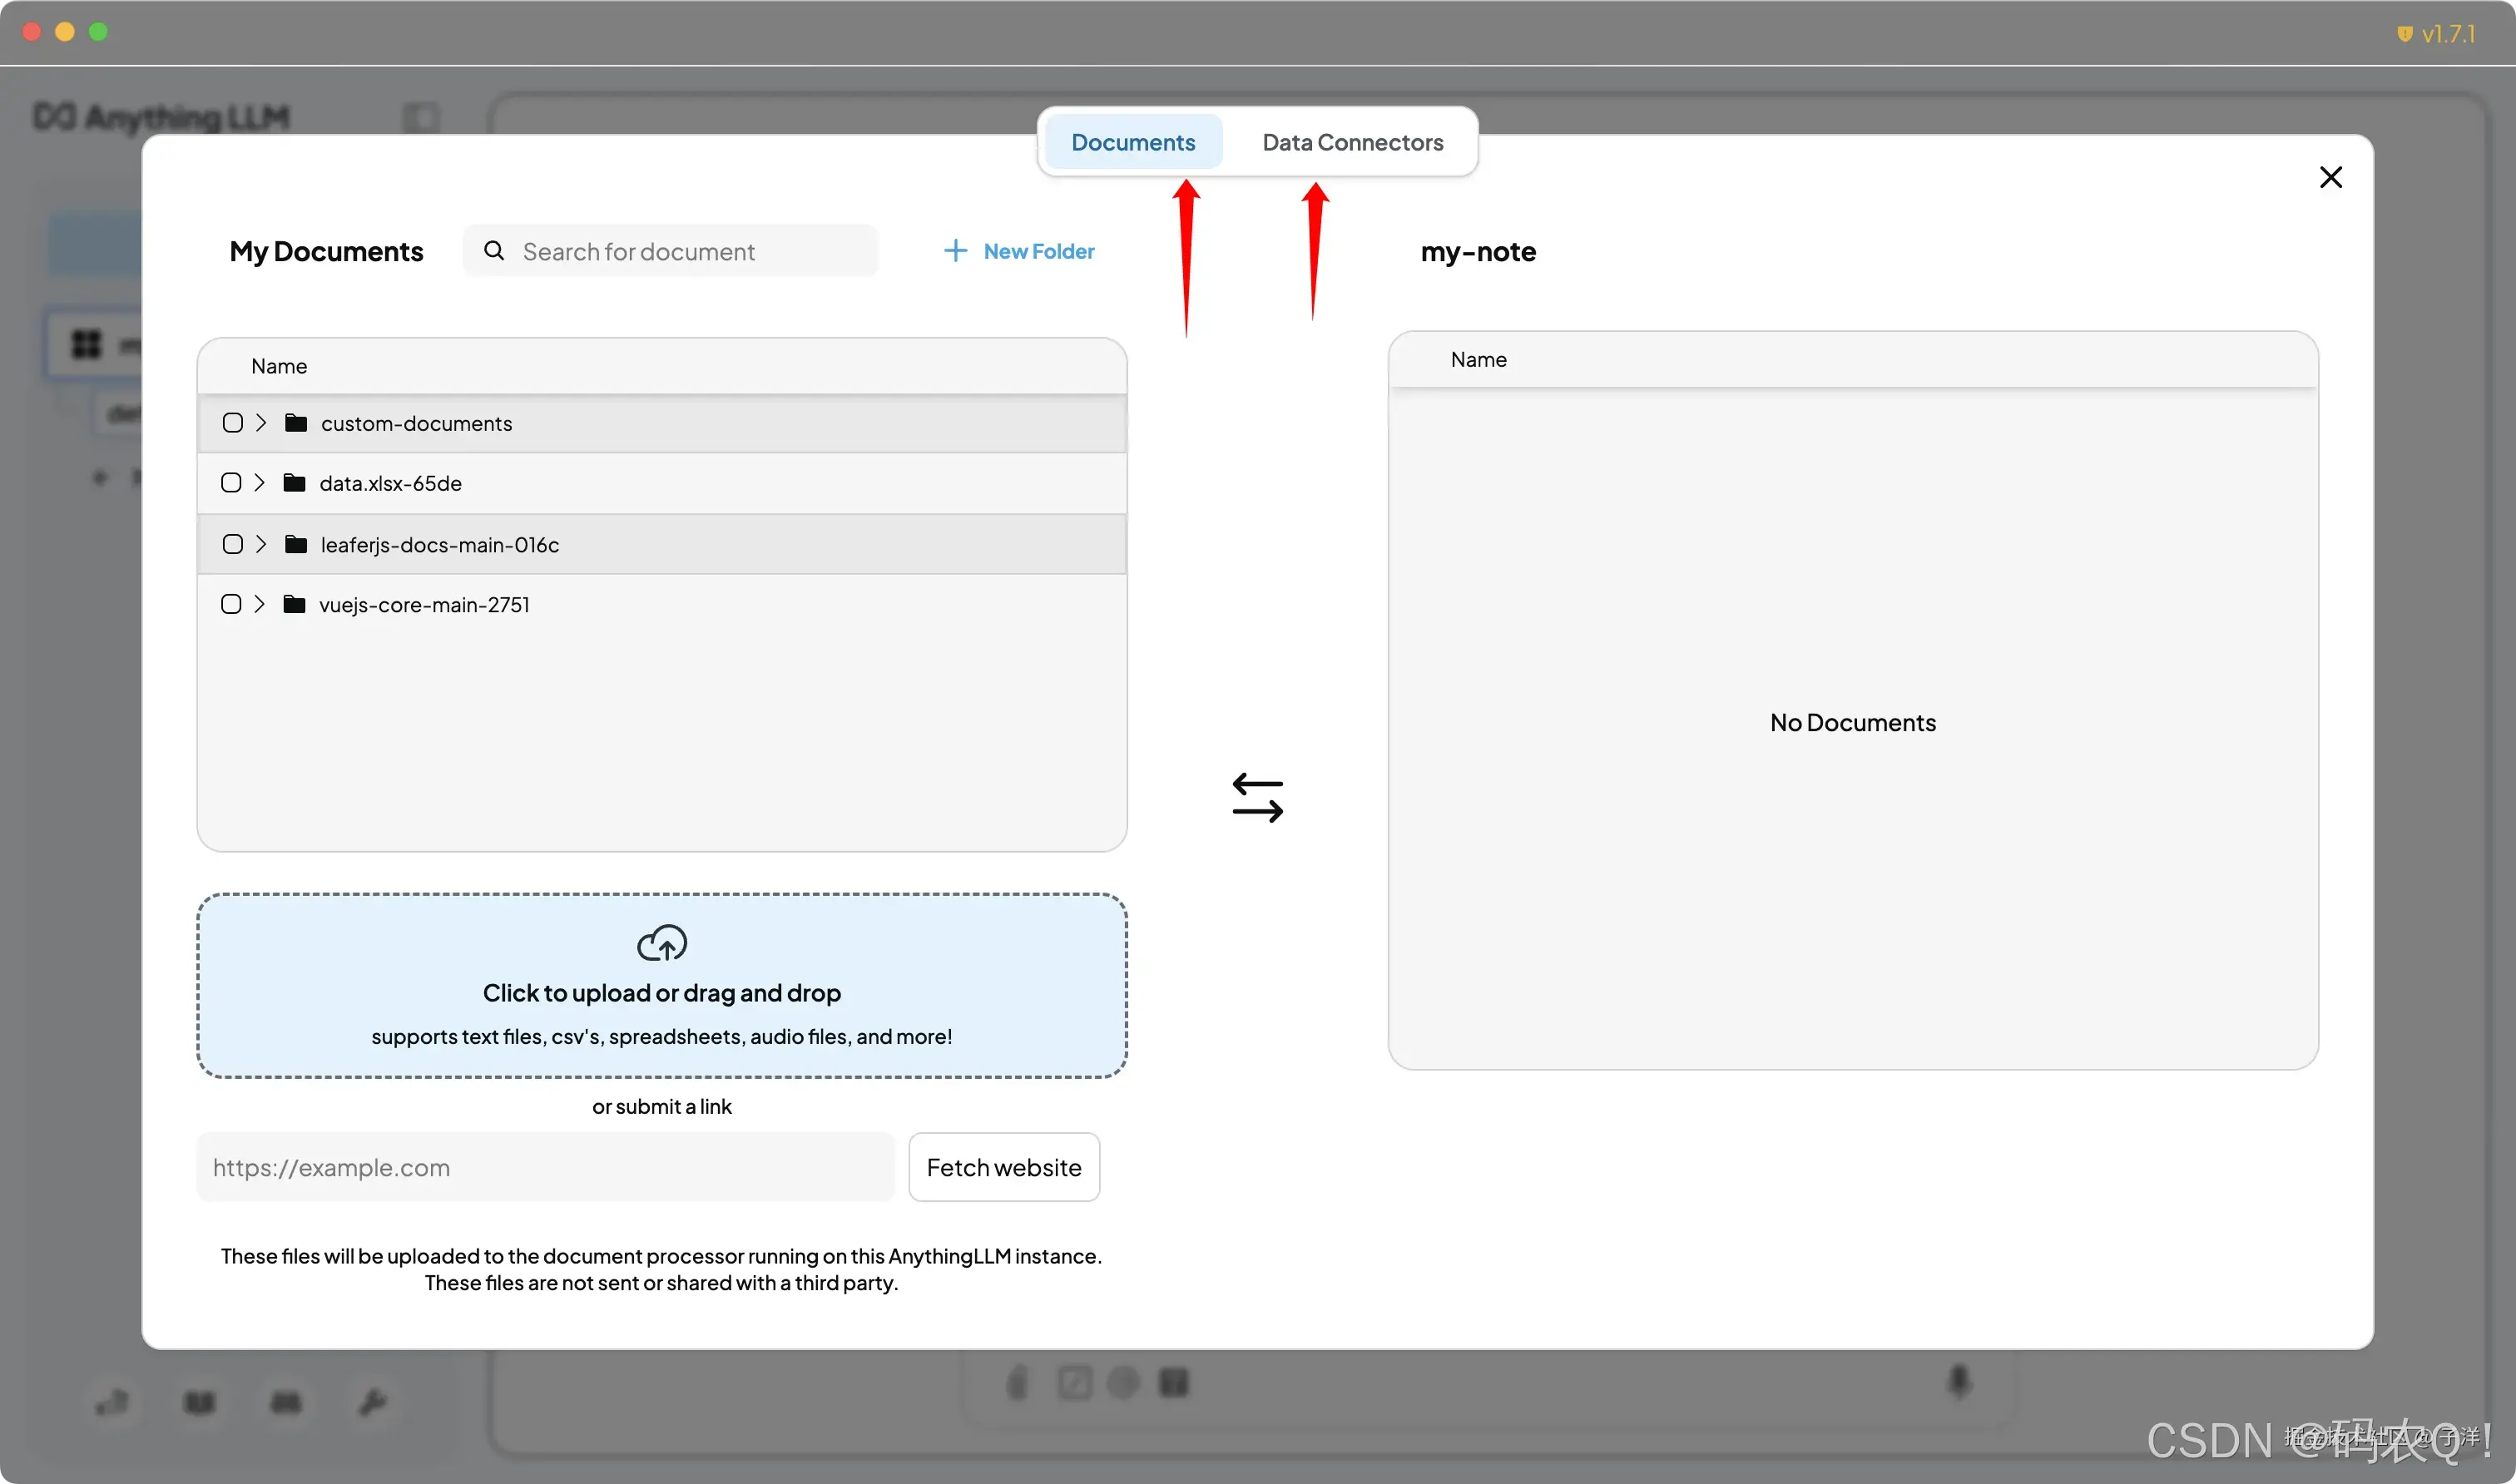
Task: Expand the custom-documents folder chevron
Action: tap(261, 423)
